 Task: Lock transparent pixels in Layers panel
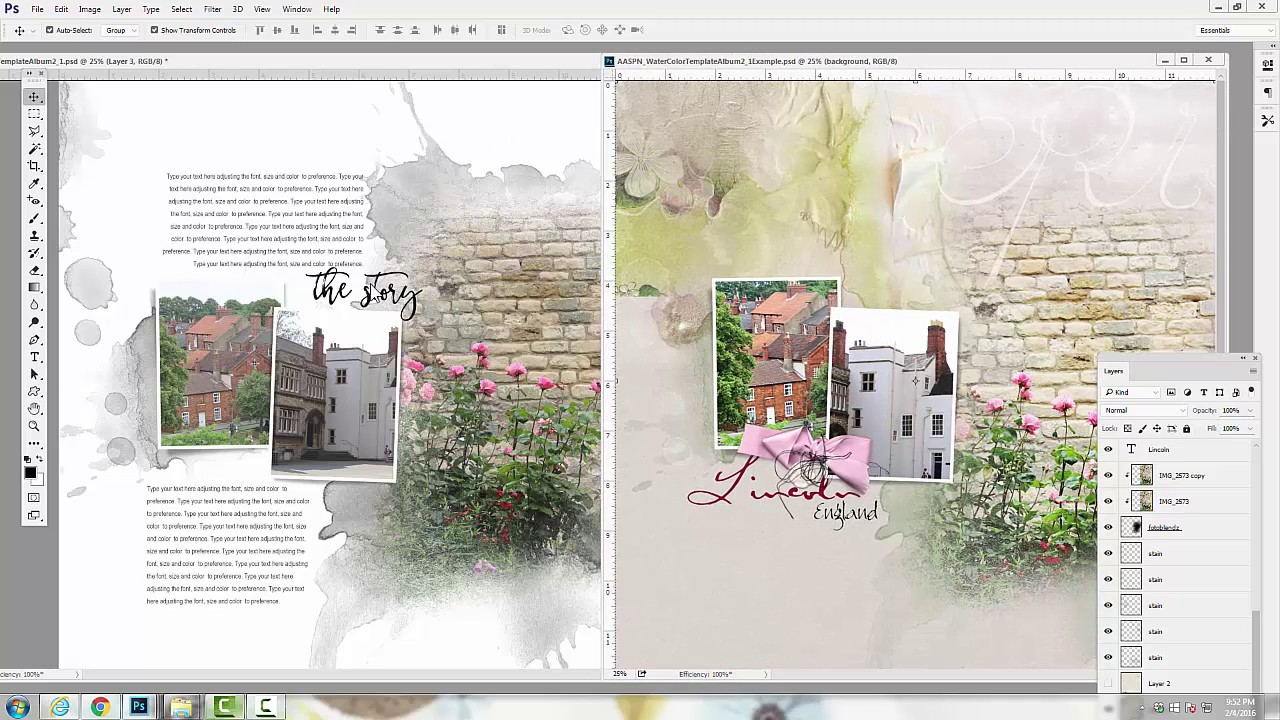coord(1128,428)
